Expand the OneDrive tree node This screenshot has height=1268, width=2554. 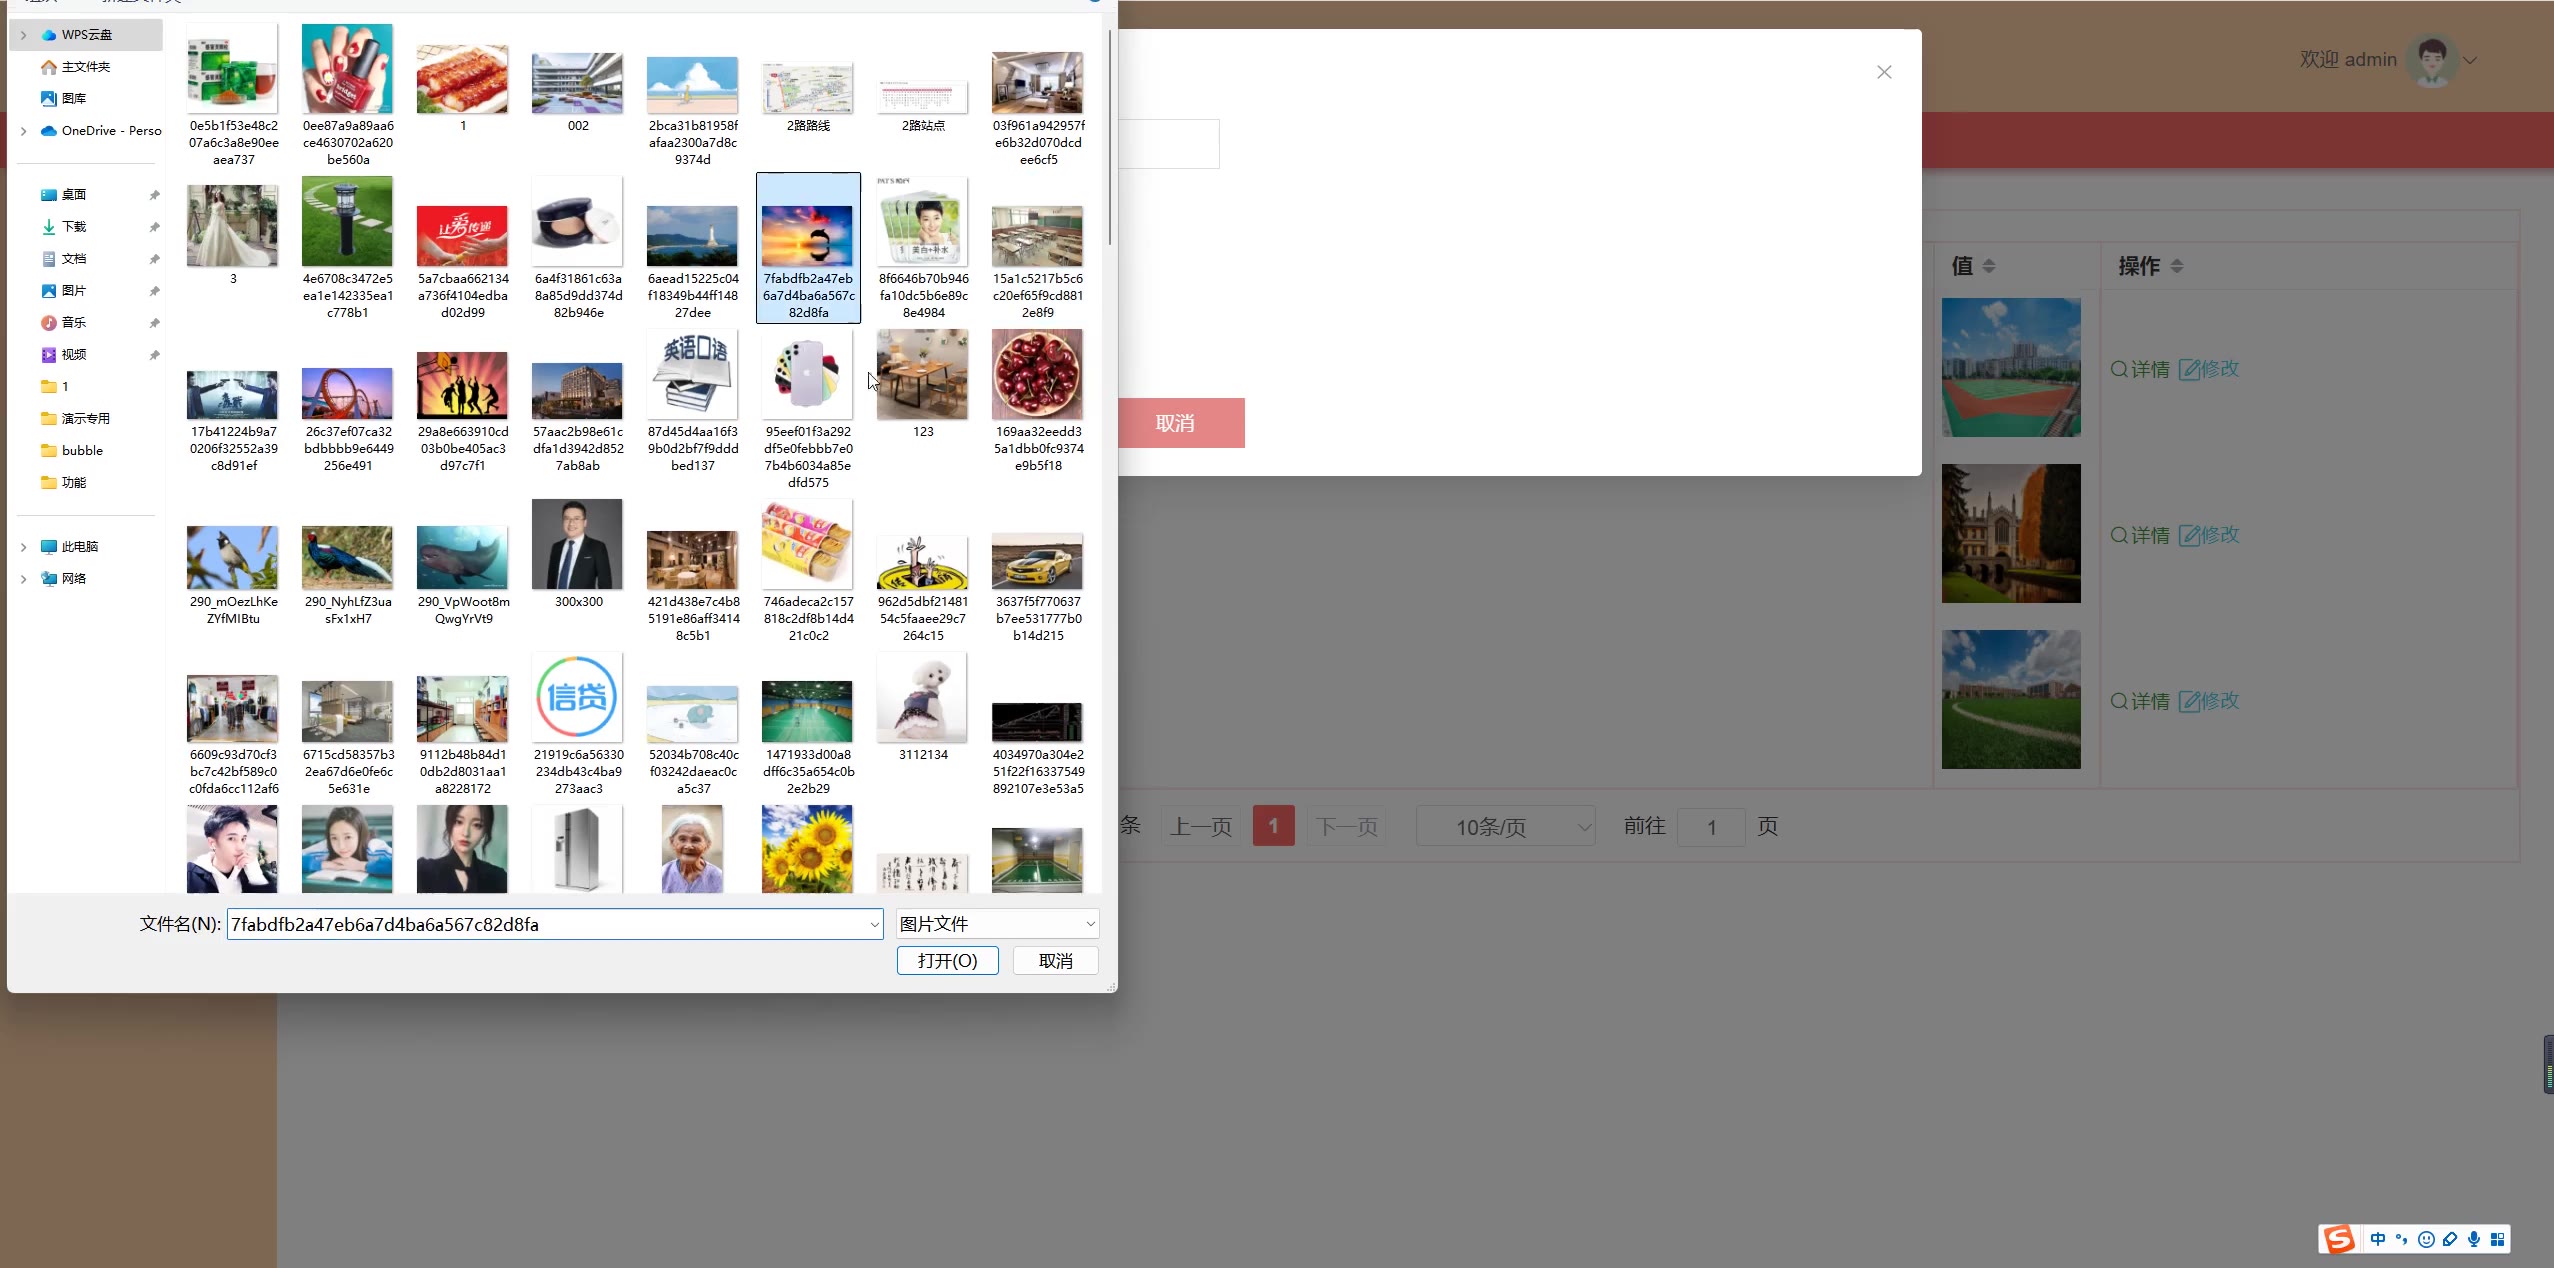point(23,131)
